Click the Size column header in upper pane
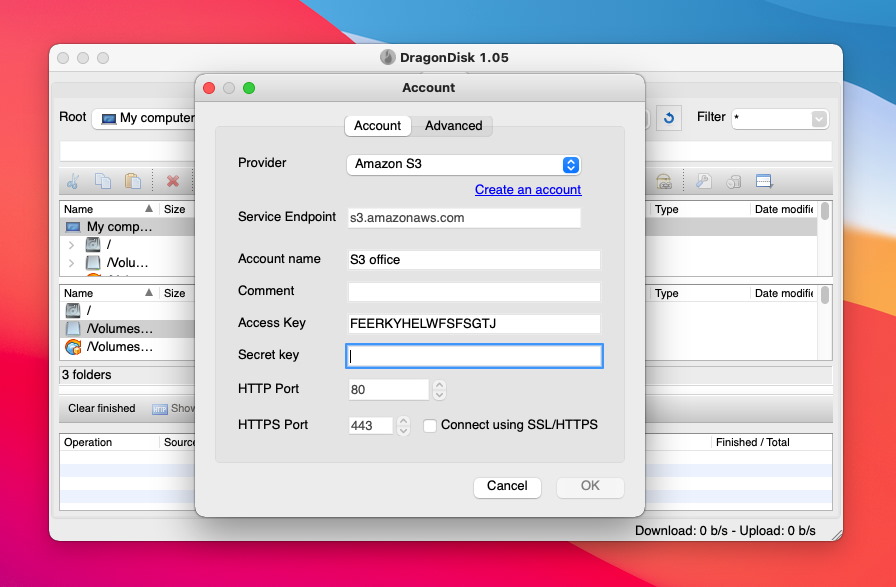This screenshot has width=896, height=587. coord(177,209)
